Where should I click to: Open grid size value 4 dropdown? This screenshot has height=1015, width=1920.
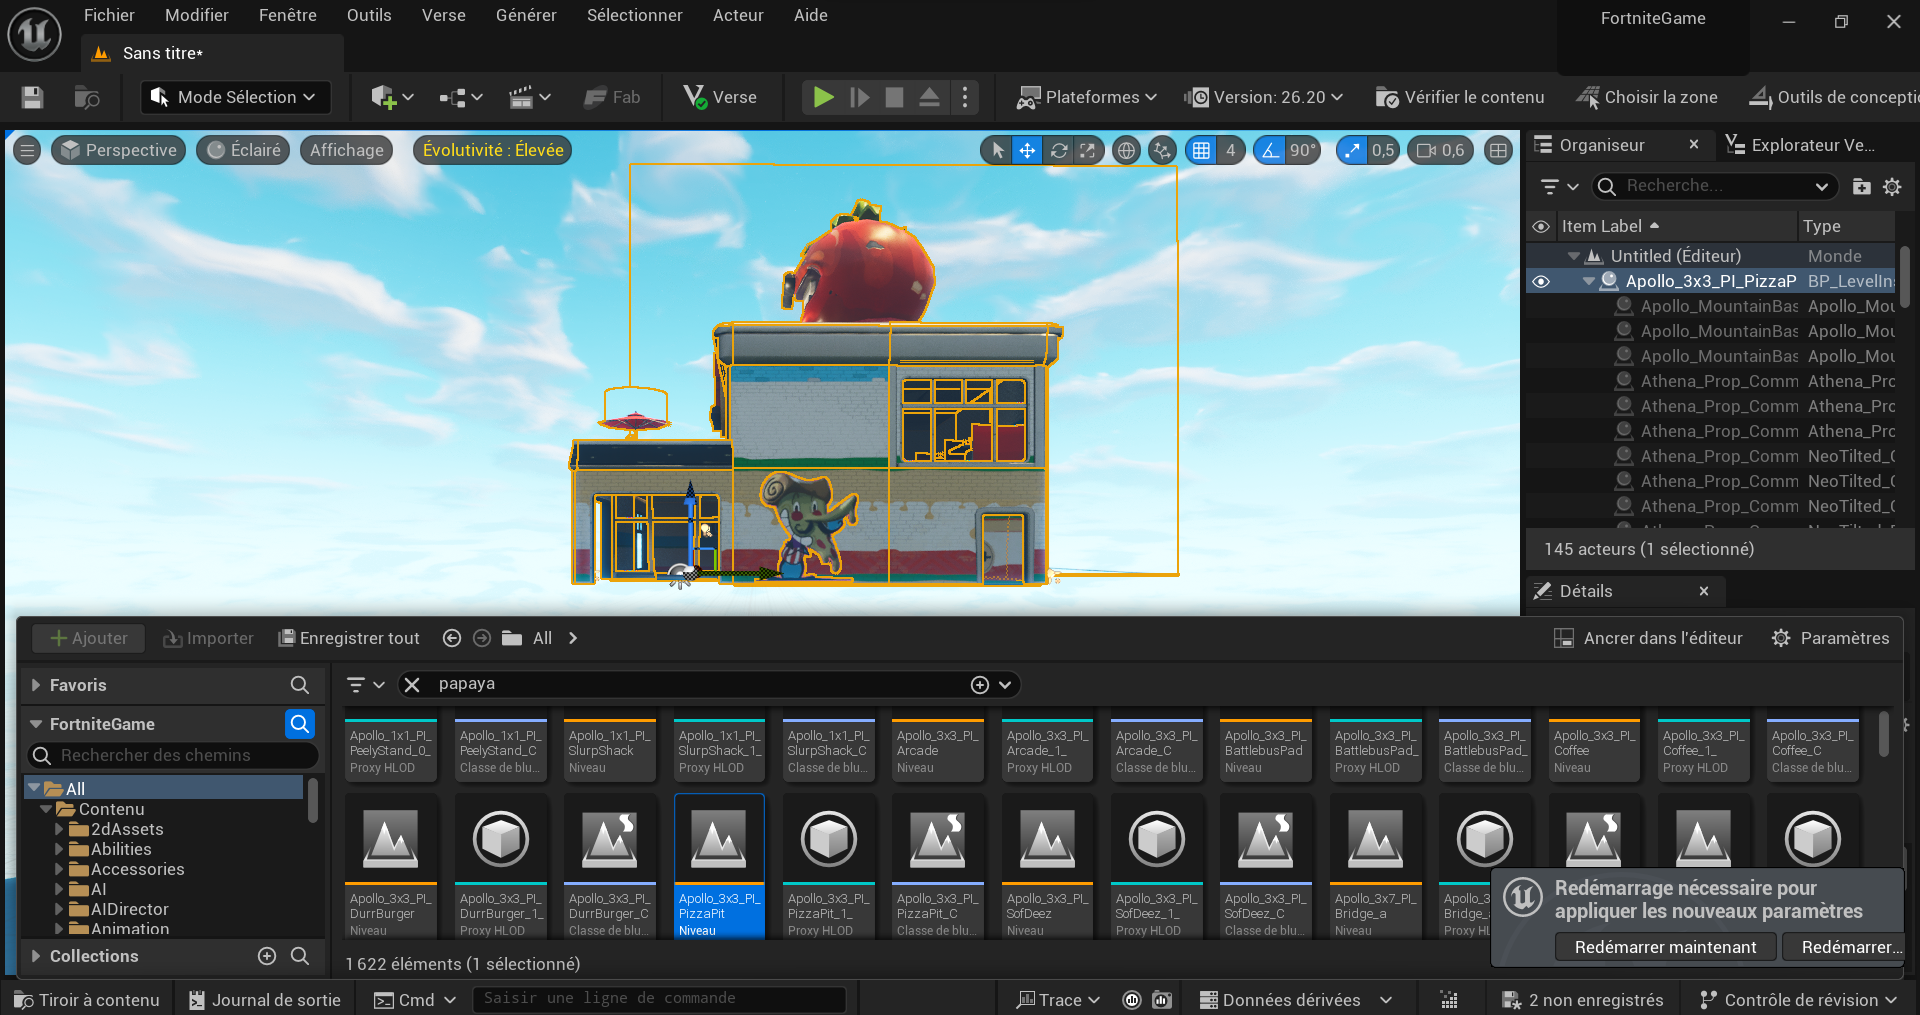coord(1231,150)
